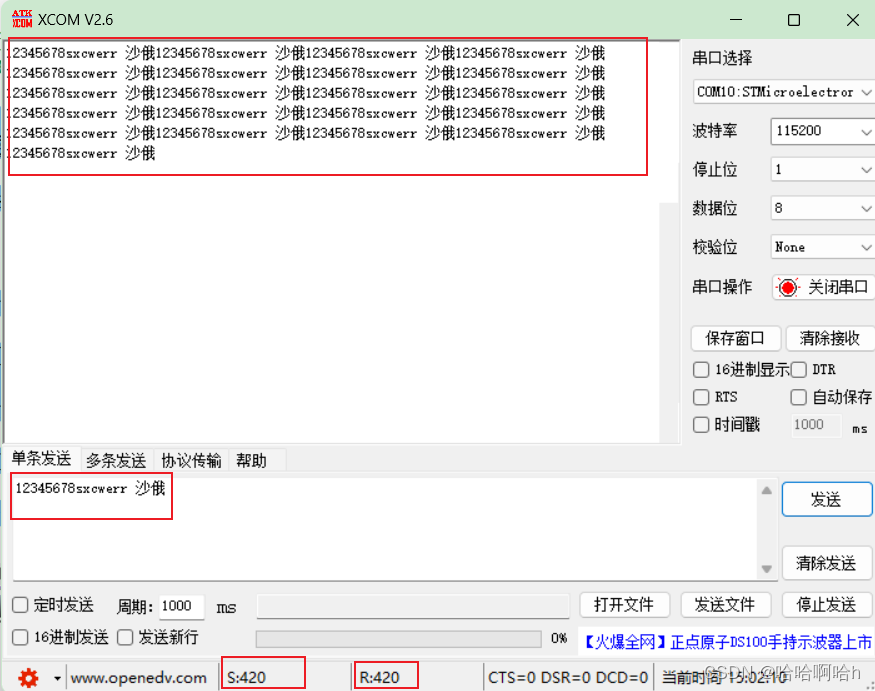This screenshot has width=875, height=691.
Task: Switch to the 多条发送 tab
Action: click(115, 460)
